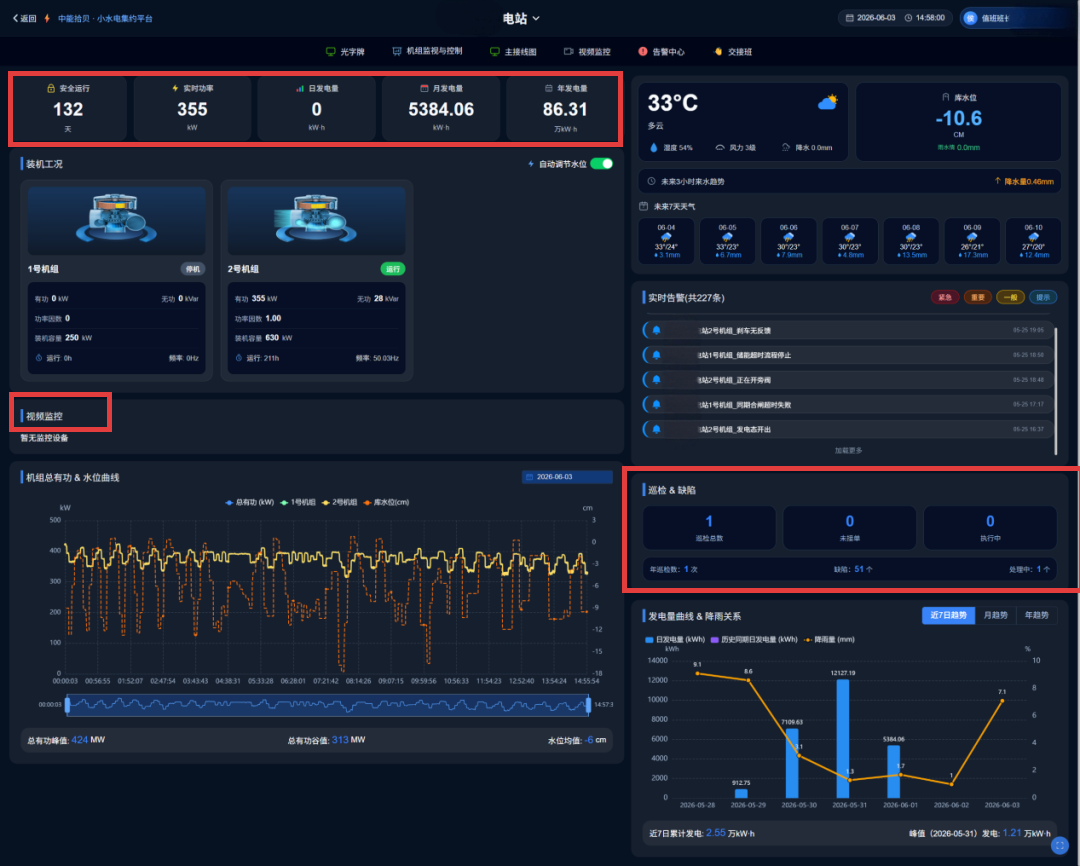This screenshot has height=866, width=1080.
Task: Open the 2026-06-03 chart date picker
Action: pyautogui.click(x=567, y=477)
